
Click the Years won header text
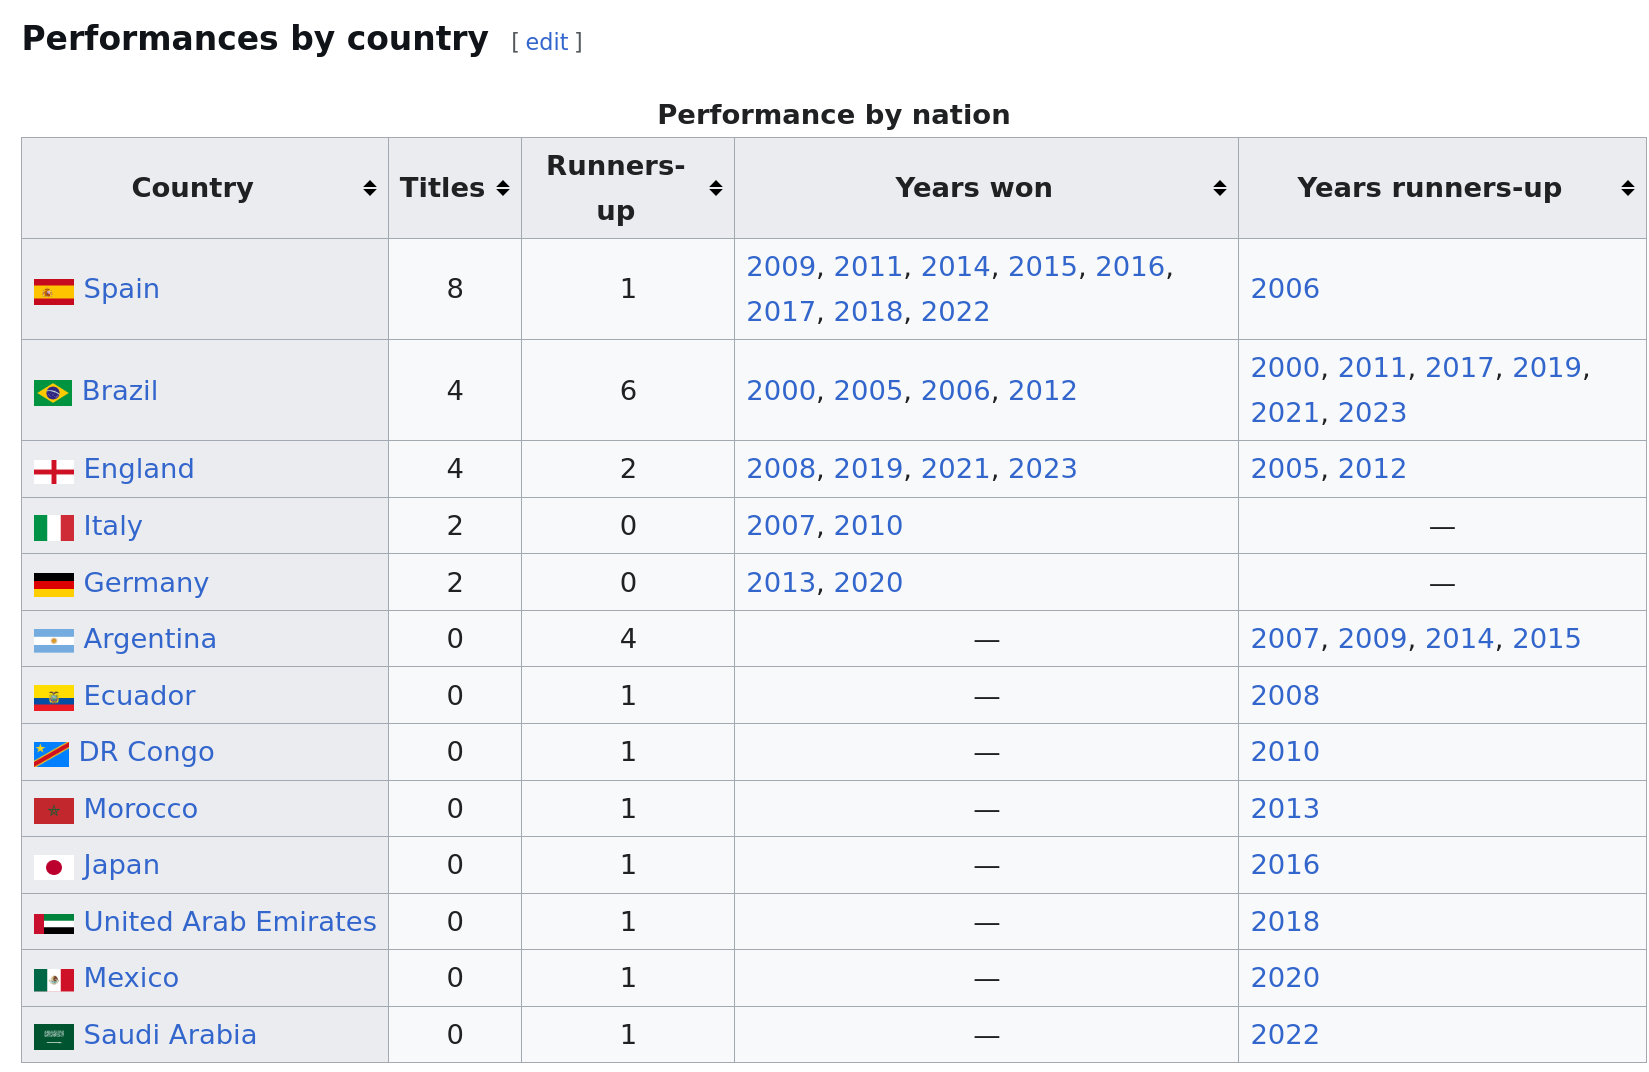click(974, 188)
